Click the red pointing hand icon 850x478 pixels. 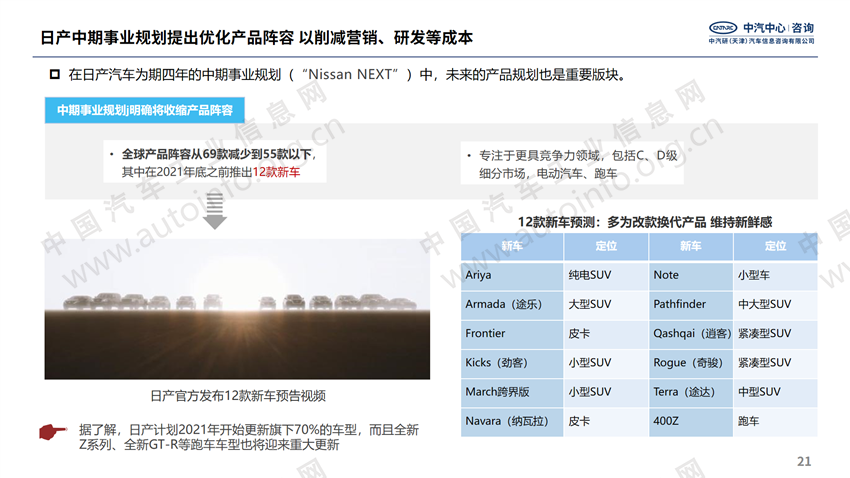coord(53,432)
